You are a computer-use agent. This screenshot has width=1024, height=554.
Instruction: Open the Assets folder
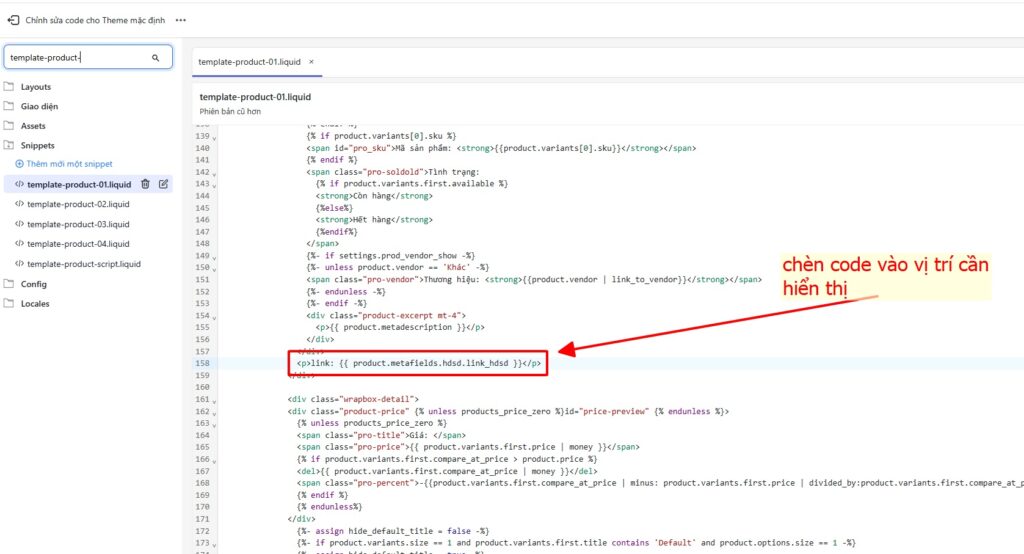(x=33, y=126)
